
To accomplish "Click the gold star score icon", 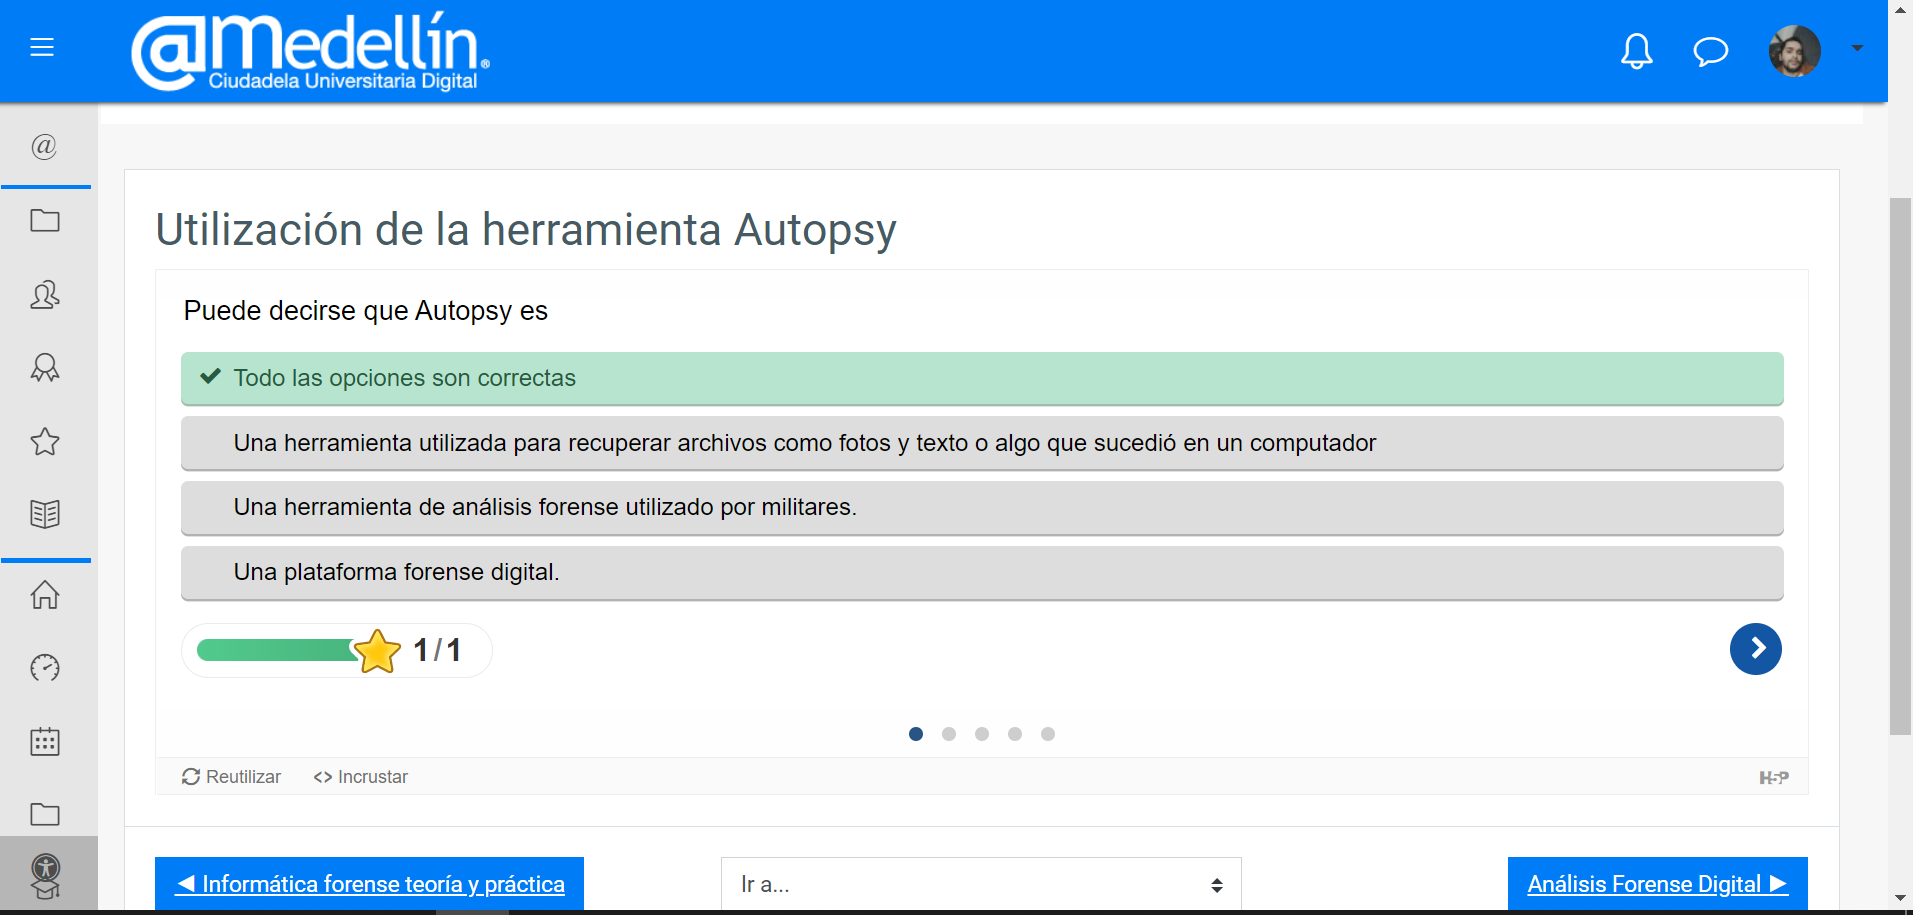I will (377, 651).
